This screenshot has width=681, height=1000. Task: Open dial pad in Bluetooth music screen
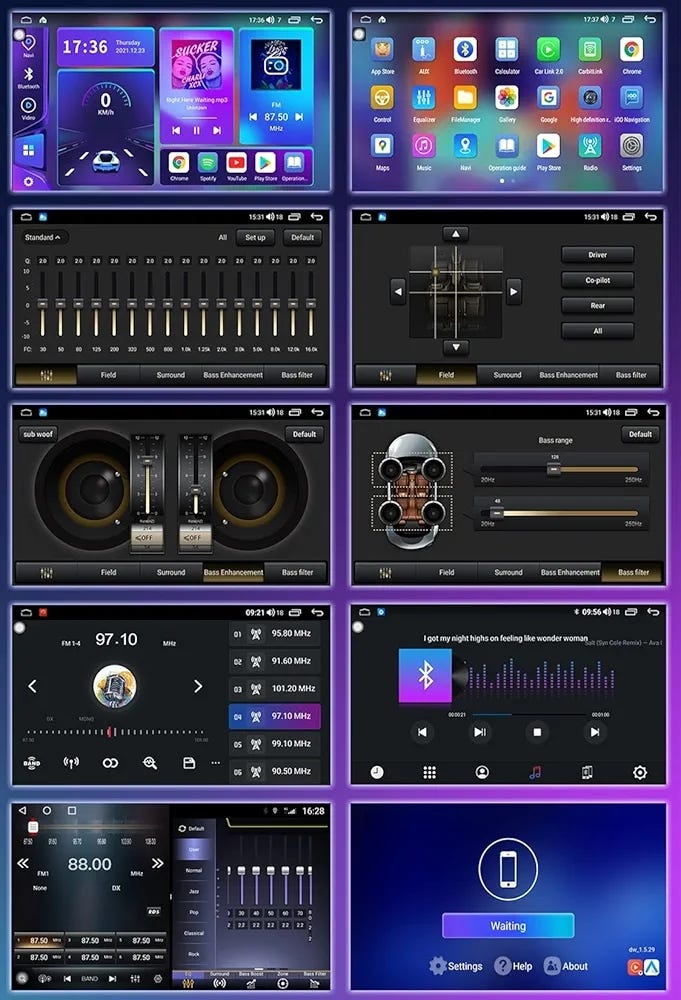[x=430, y=772]
